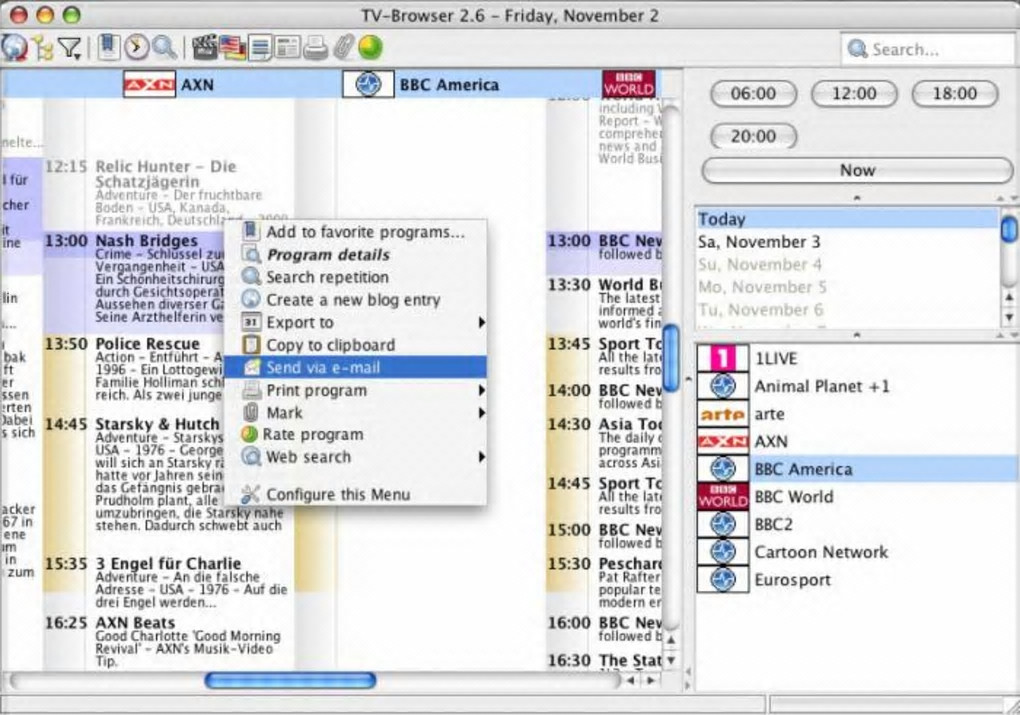
Task: Click the magnifier search toolbar icon
Action: point(164,47)
